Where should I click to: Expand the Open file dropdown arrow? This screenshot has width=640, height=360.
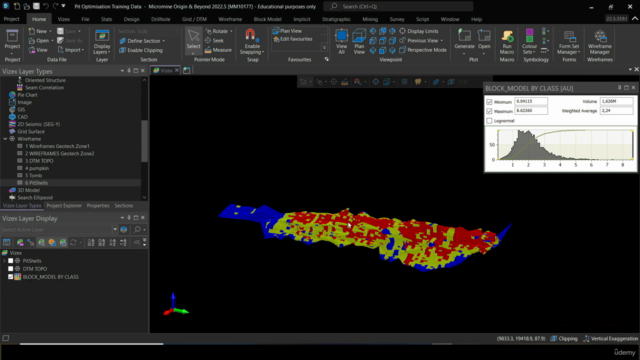52,40
